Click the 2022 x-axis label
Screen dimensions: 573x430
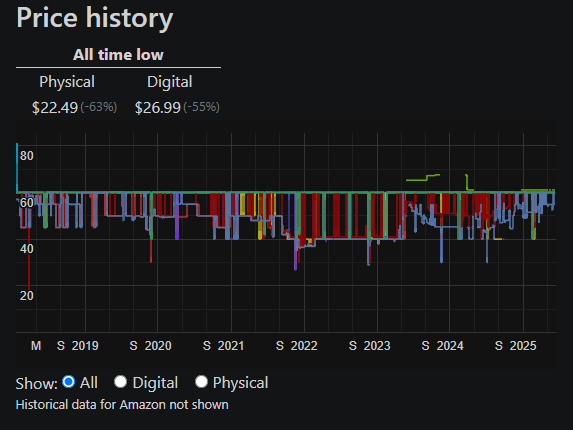pyautogui.click(x=304, y=346)
